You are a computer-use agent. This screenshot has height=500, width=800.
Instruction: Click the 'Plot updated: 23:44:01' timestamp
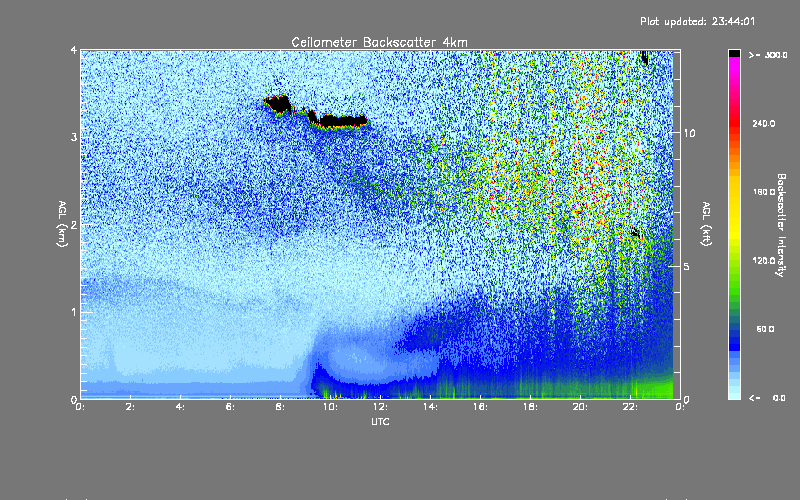(697, 21)
